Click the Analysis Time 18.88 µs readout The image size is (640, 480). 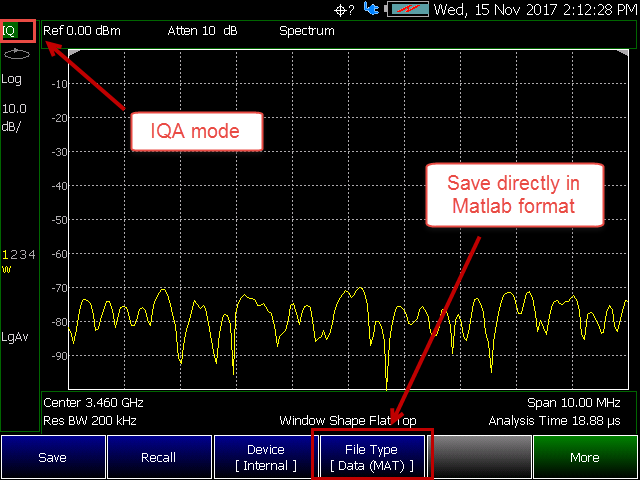(x=554, y=420)
